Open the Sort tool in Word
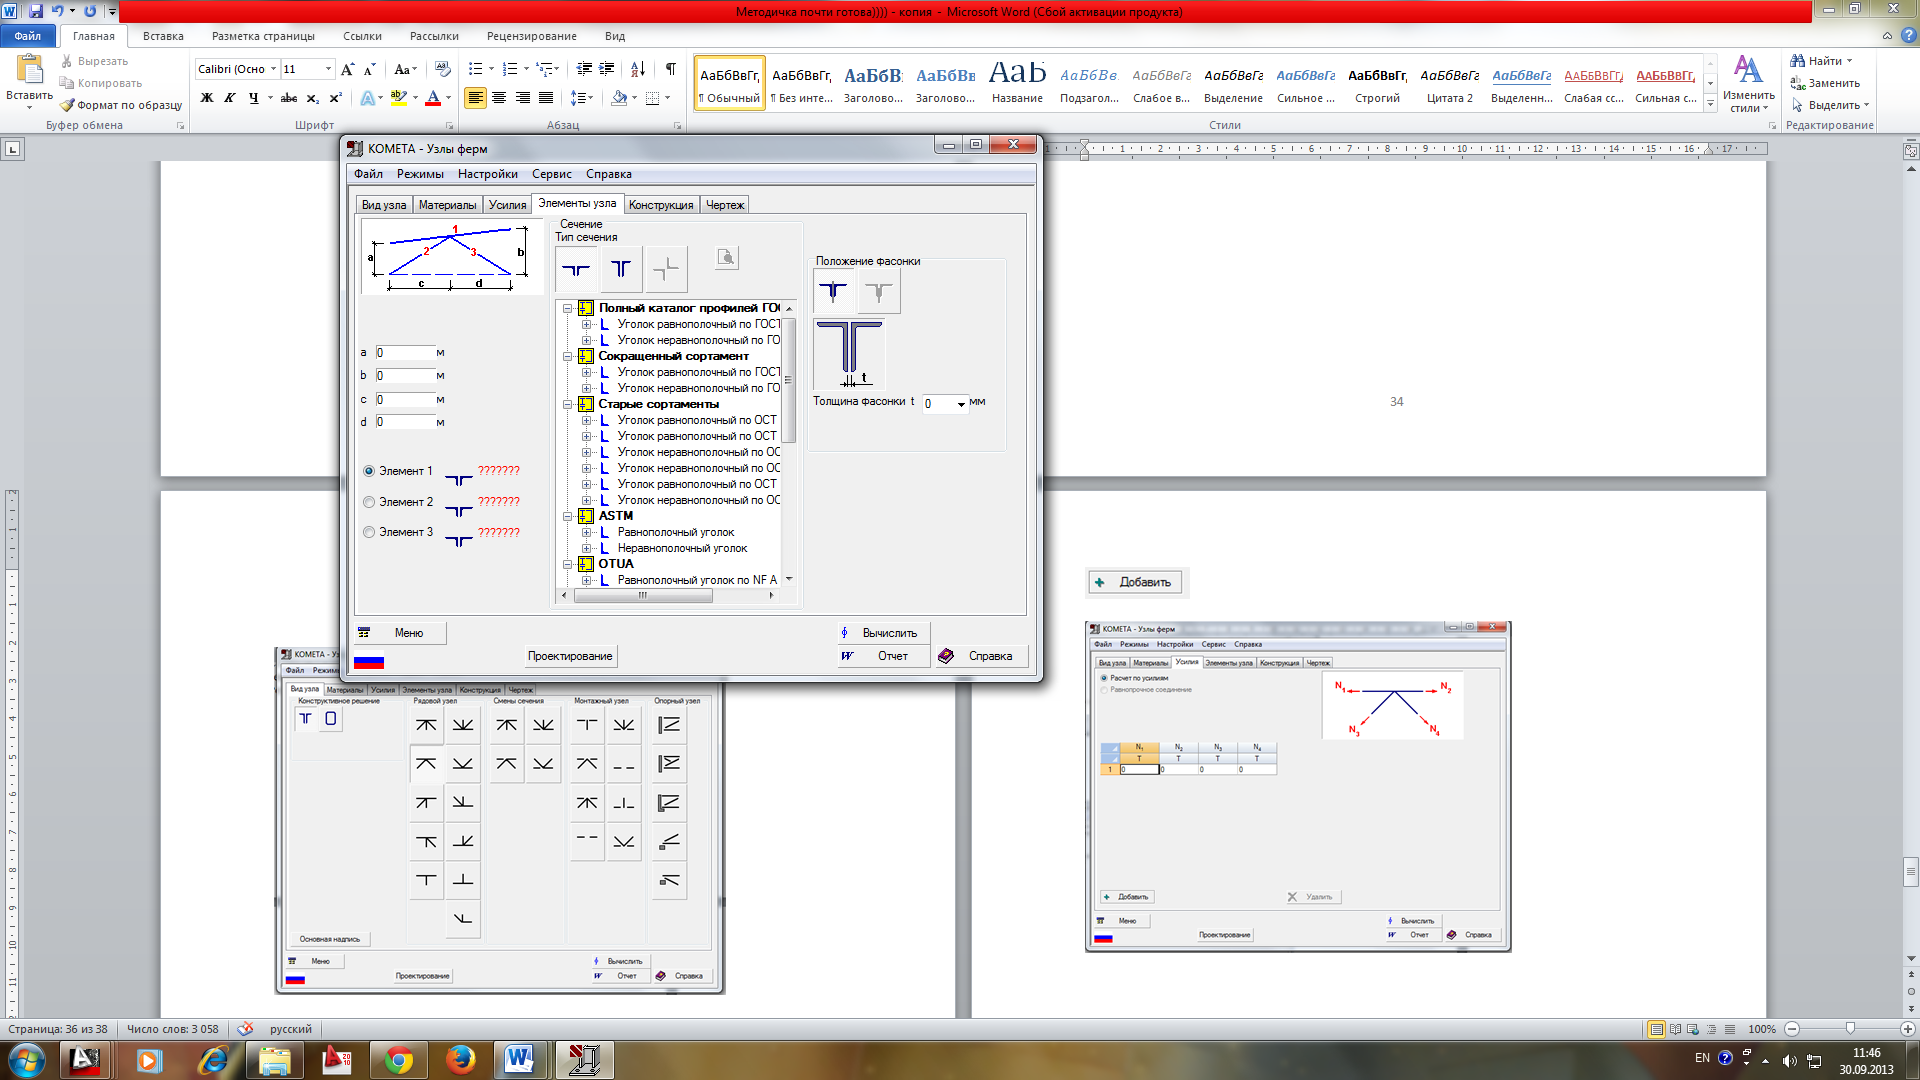The image size is (1920, 1080). coord(638,69)
